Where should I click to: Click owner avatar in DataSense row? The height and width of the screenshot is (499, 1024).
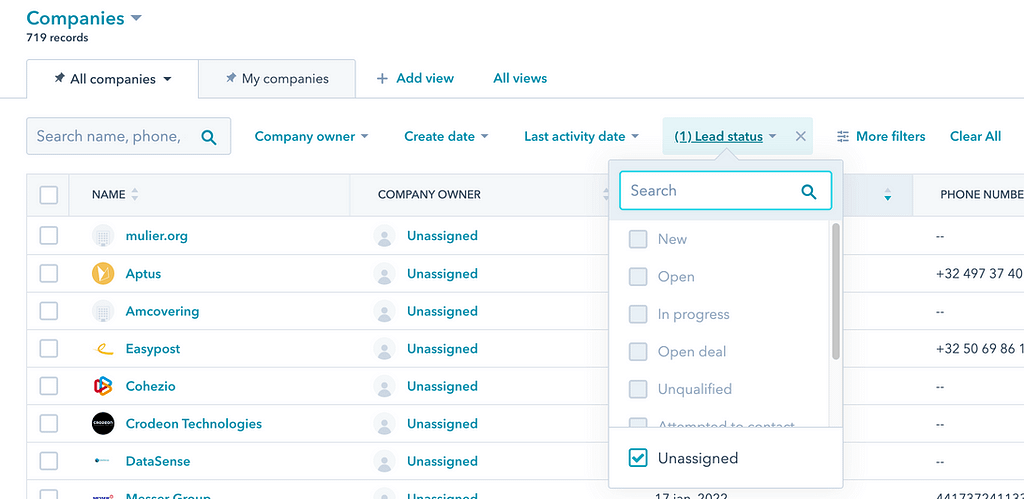385,461
